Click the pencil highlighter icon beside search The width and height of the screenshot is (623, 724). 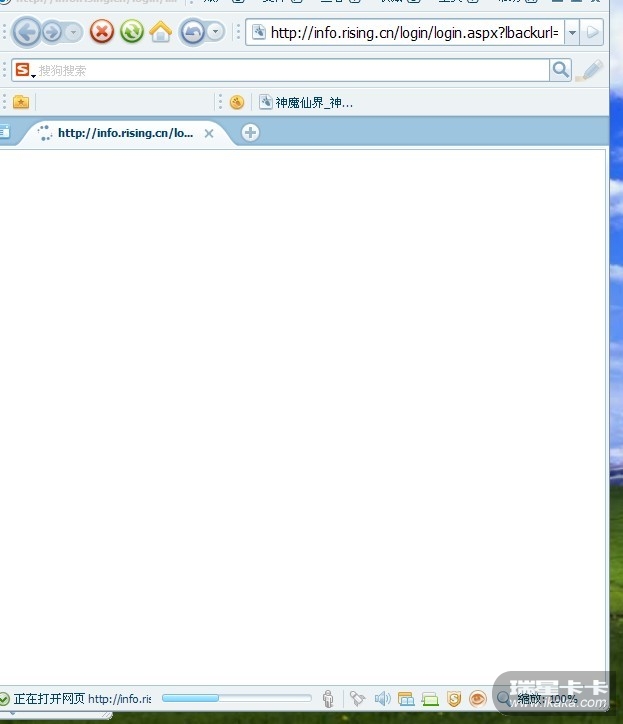[x=590, y=70]
